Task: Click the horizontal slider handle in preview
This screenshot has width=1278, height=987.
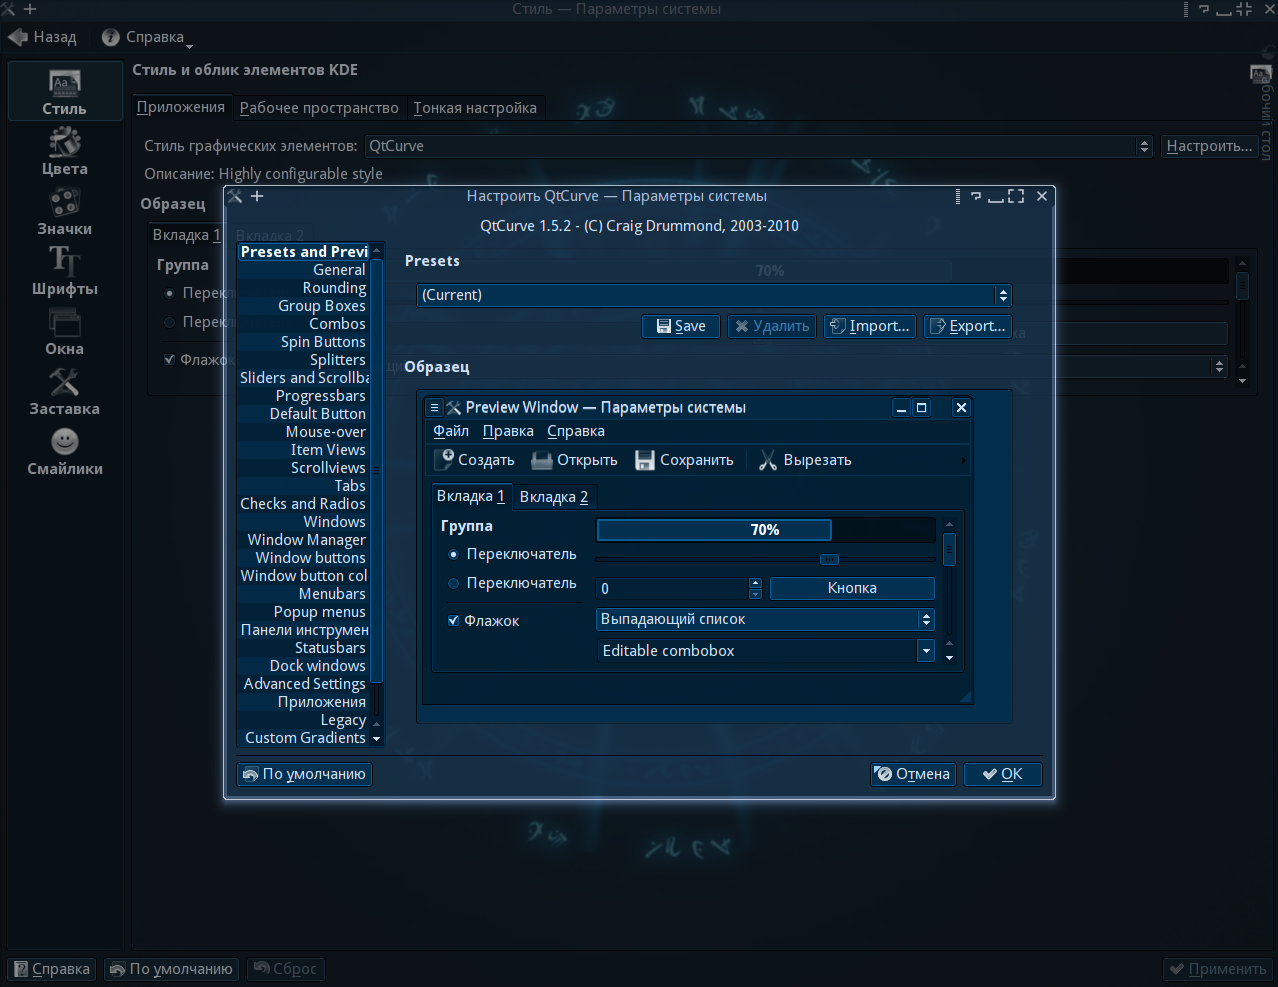Action: point(829,559)
